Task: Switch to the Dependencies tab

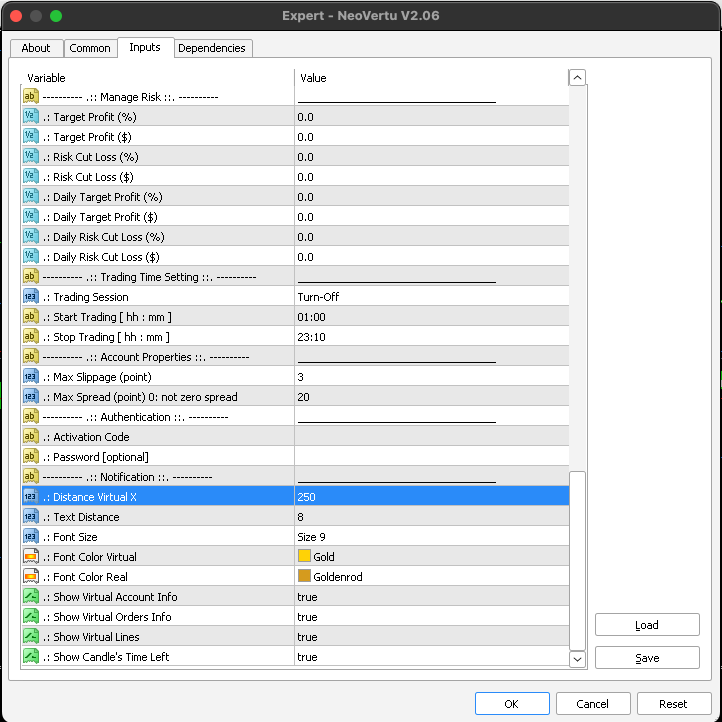Action: click(213, 48)
